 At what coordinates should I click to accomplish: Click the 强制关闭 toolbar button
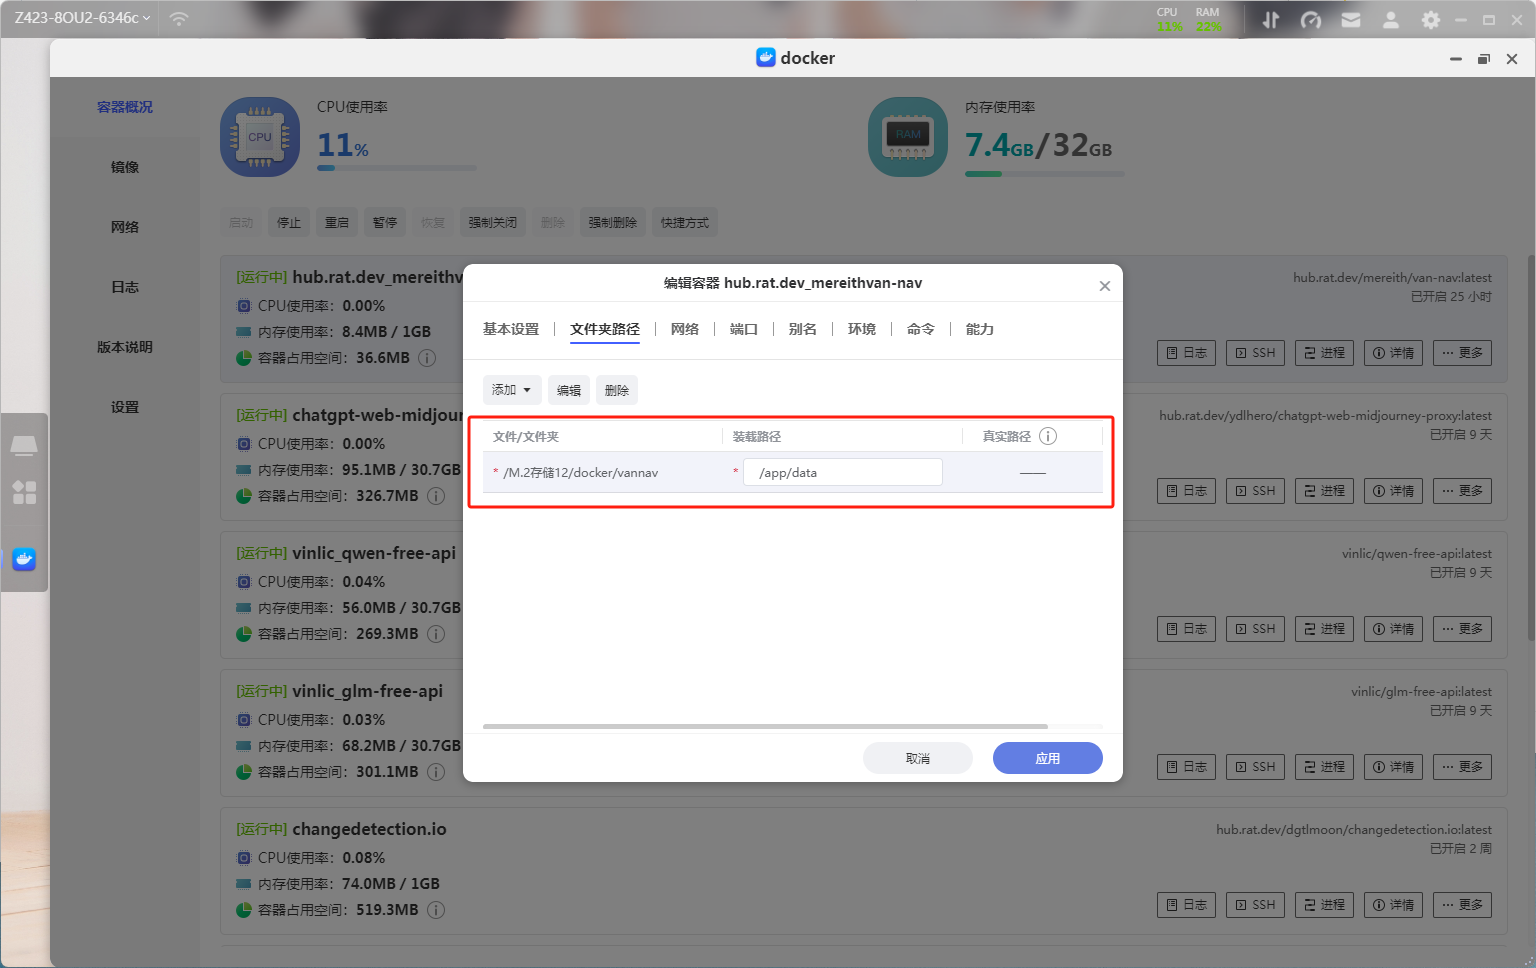(493, 222)
